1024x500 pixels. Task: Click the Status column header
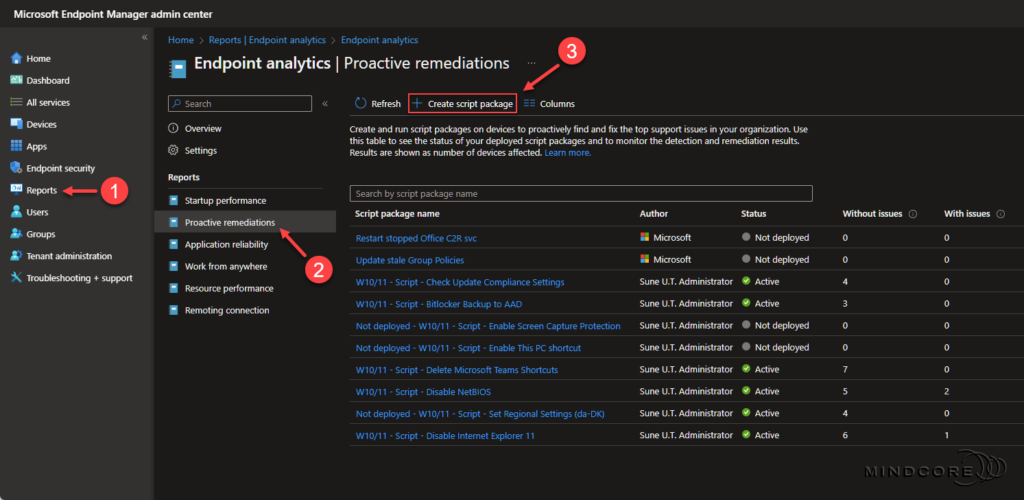tap(754, 214)
